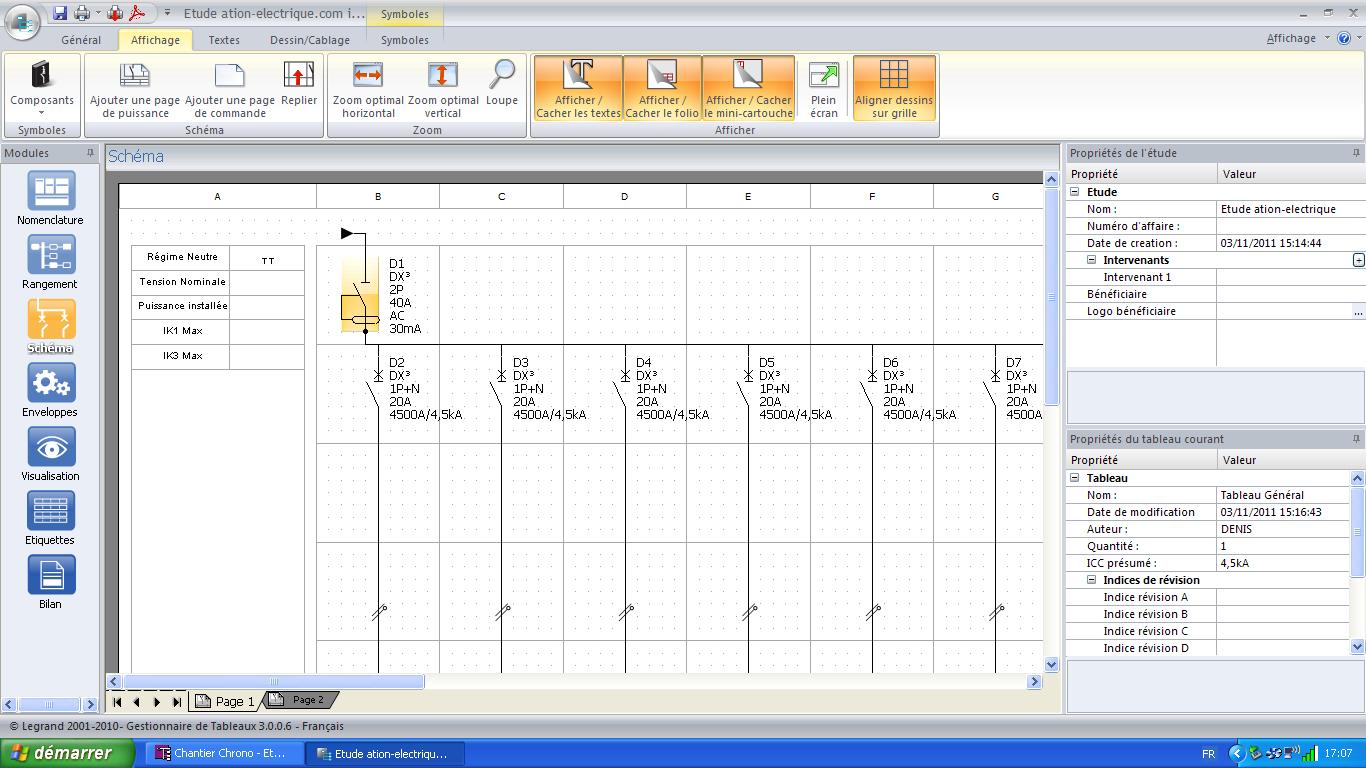This screenshot has width=1366, height=768.
Task: Click Zoom optimal horizontal icon
Action: tap(368, 88)
